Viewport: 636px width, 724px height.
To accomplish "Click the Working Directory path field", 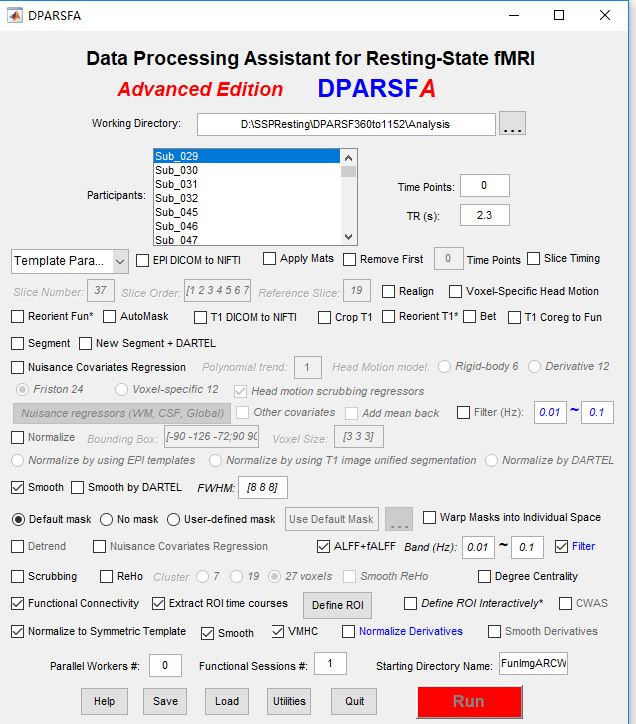I will [x=346, y=124].
